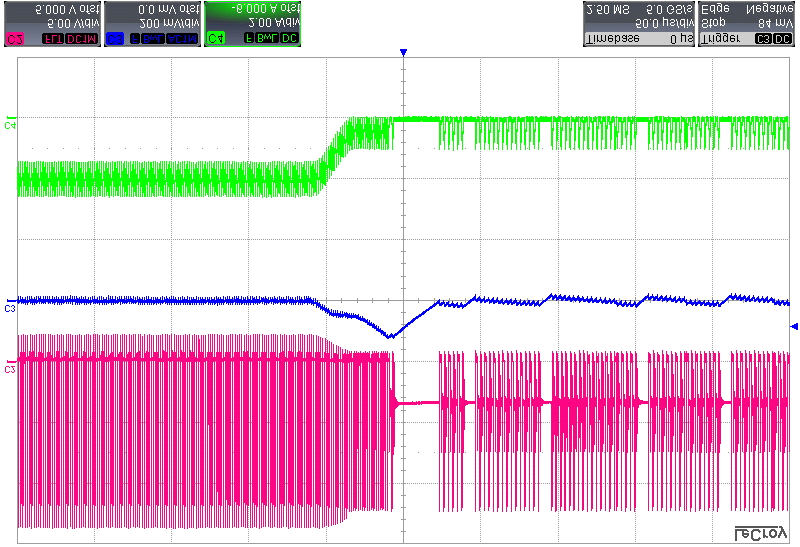Click the blue trigger delay marker above grid

tap(403, 52)
